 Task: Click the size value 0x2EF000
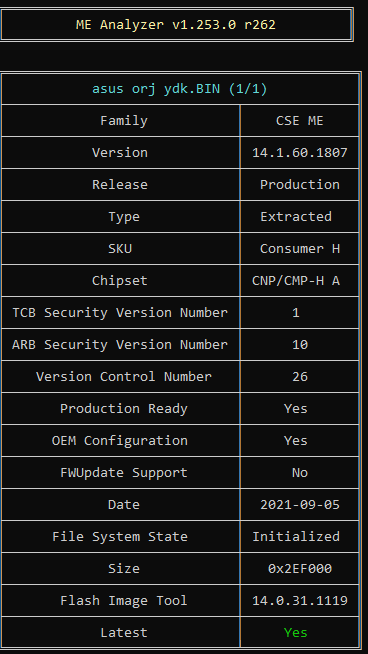coord(300,568)
